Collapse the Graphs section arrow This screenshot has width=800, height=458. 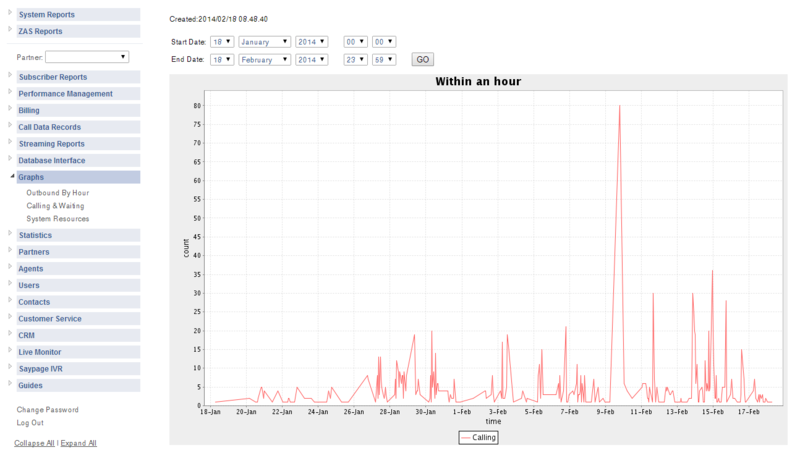click(x=12, y=175)
